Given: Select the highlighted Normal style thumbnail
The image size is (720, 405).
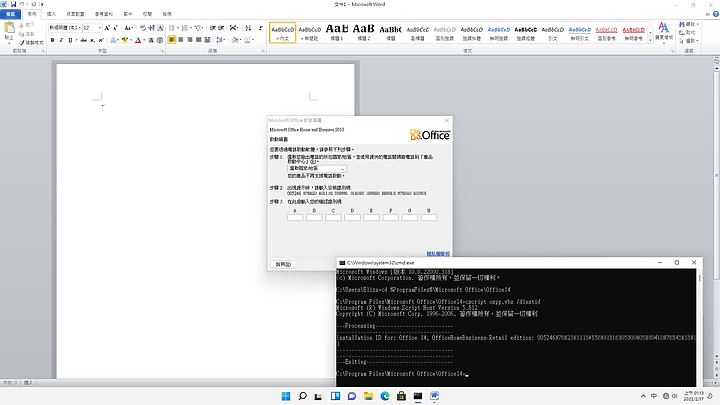Looking at the screenshot, I should (282, 32).
